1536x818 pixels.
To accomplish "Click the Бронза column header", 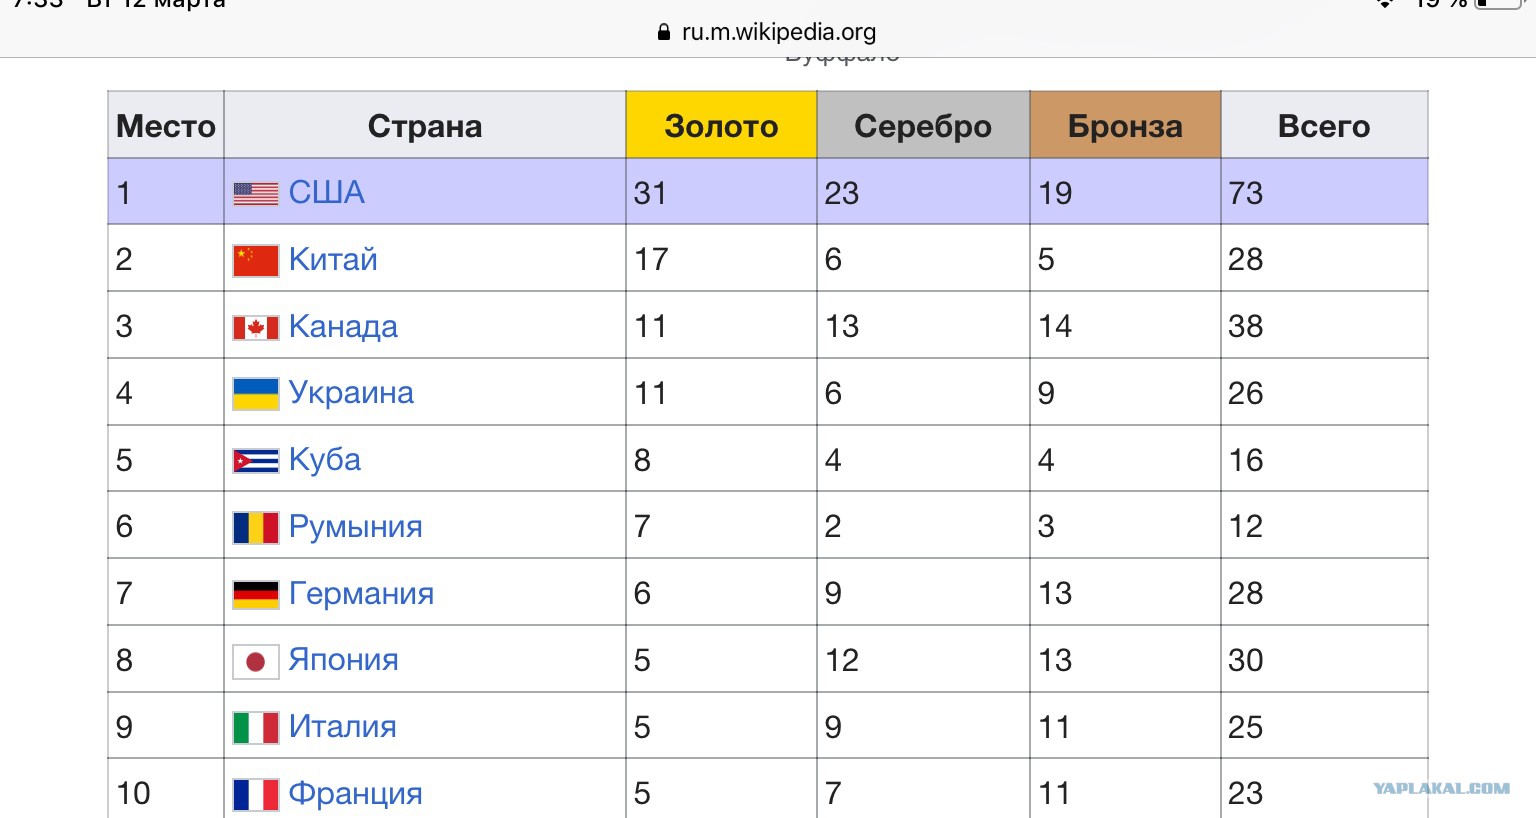I will [1125, 126].
